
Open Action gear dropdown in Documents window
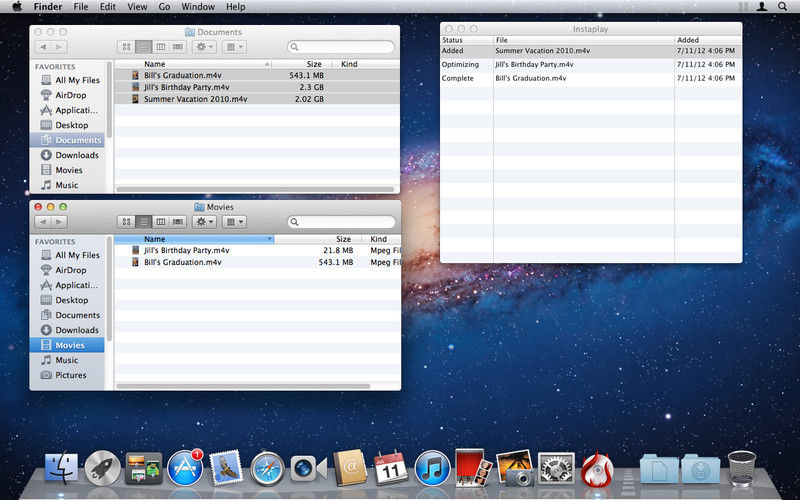[x=205, y=47]
